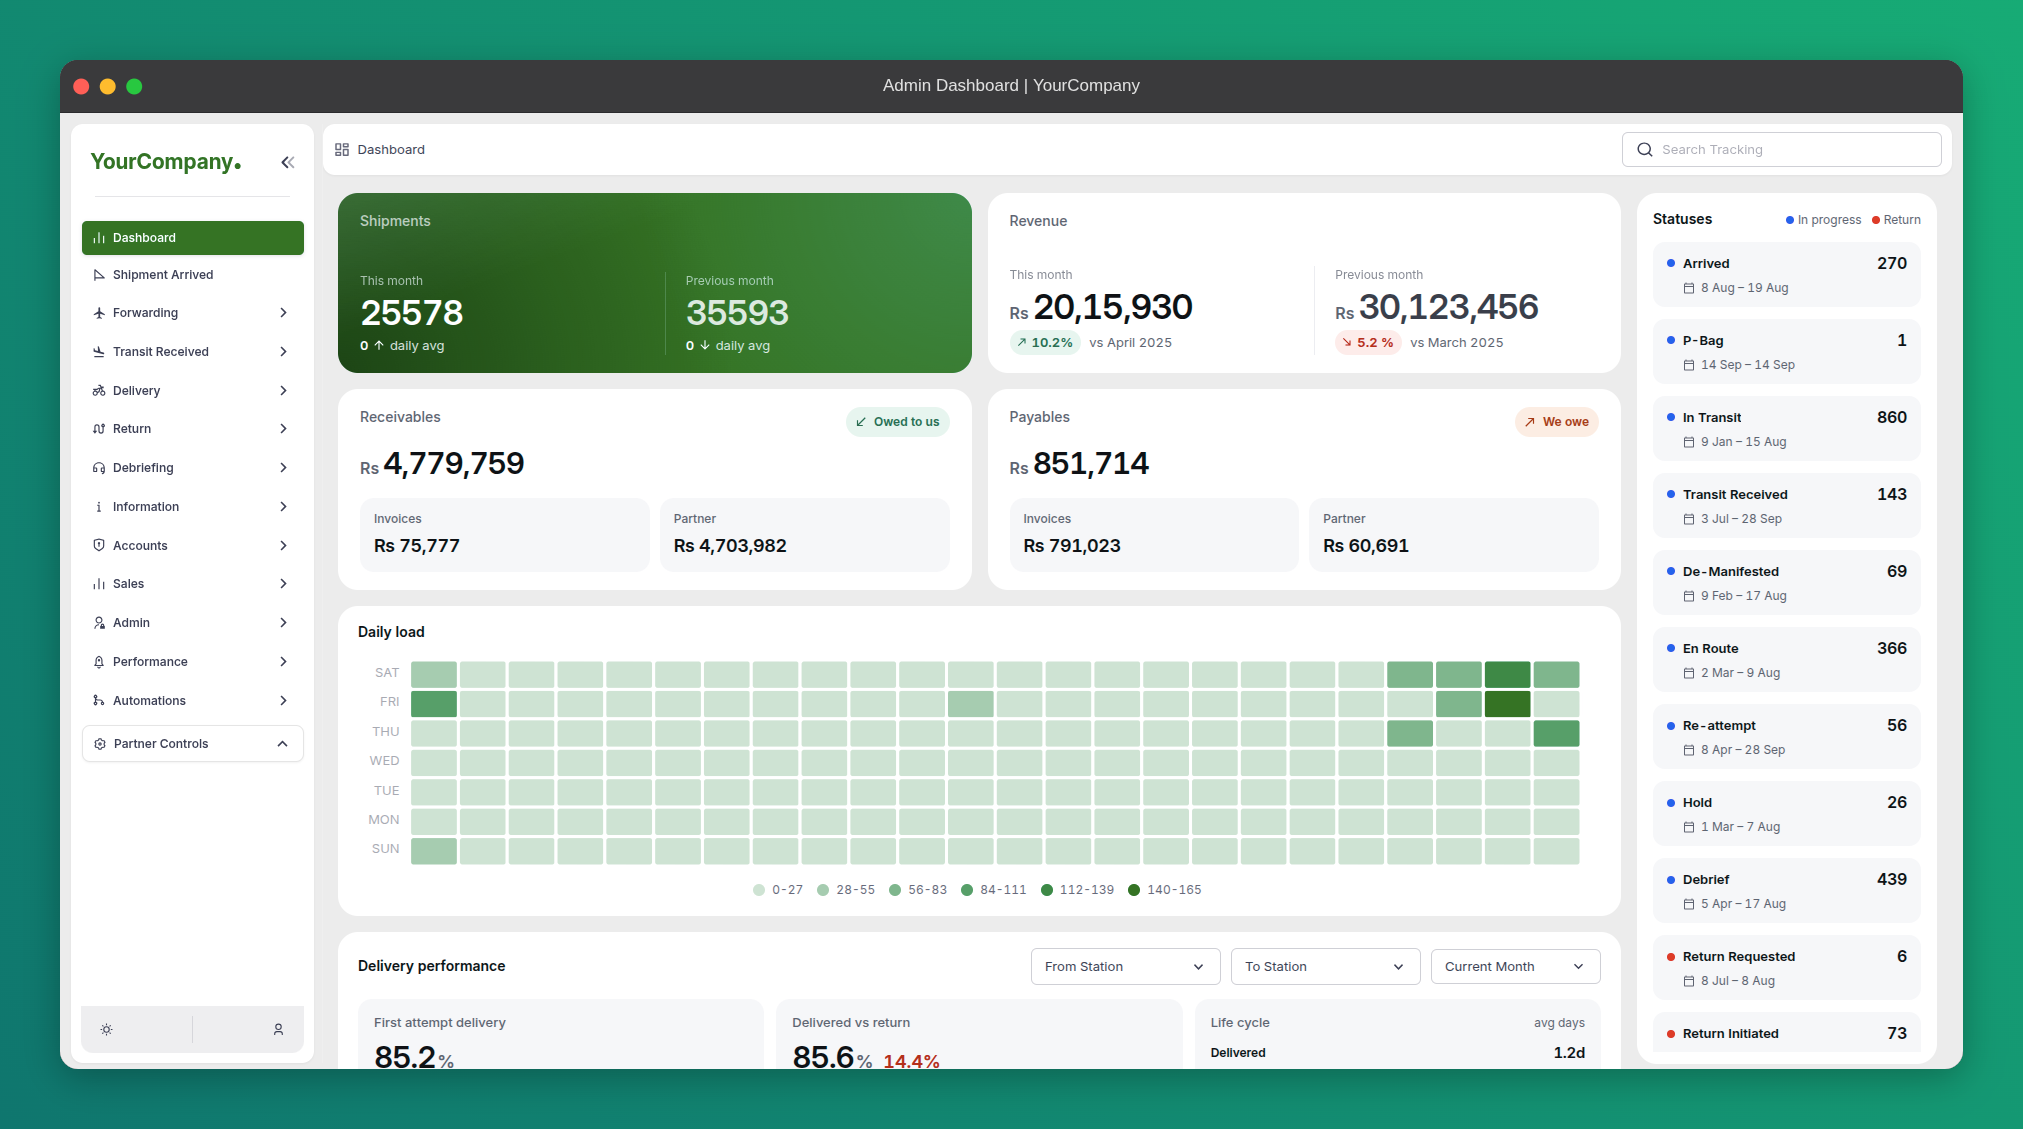Click the 10.2% revenue growth badge
This screenshot has height=1129, width=2023.
tap(1045, 343)
